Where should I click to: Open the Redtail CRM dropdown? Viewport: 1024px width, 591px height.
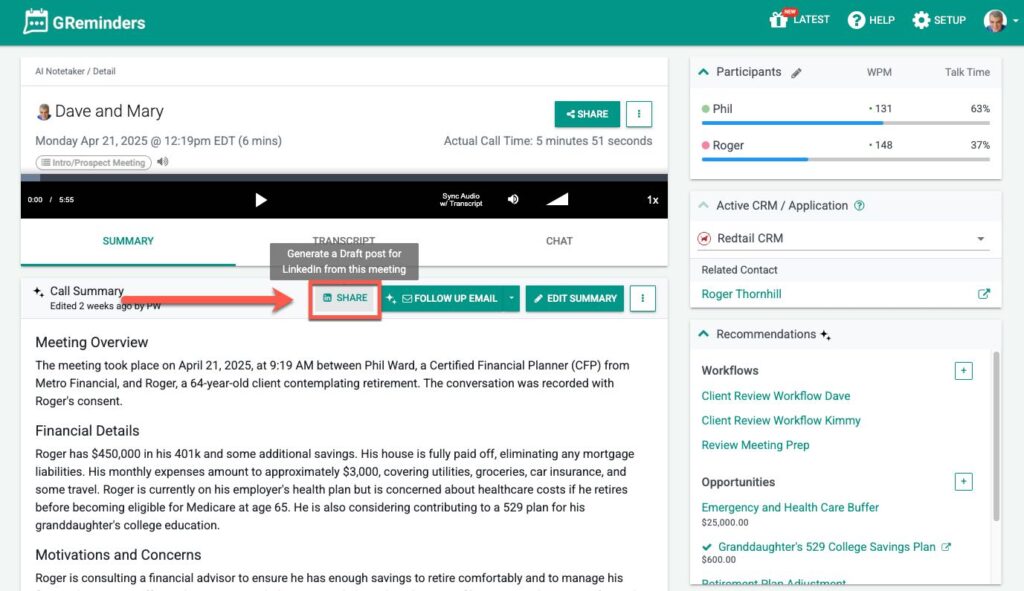[980, 239]
